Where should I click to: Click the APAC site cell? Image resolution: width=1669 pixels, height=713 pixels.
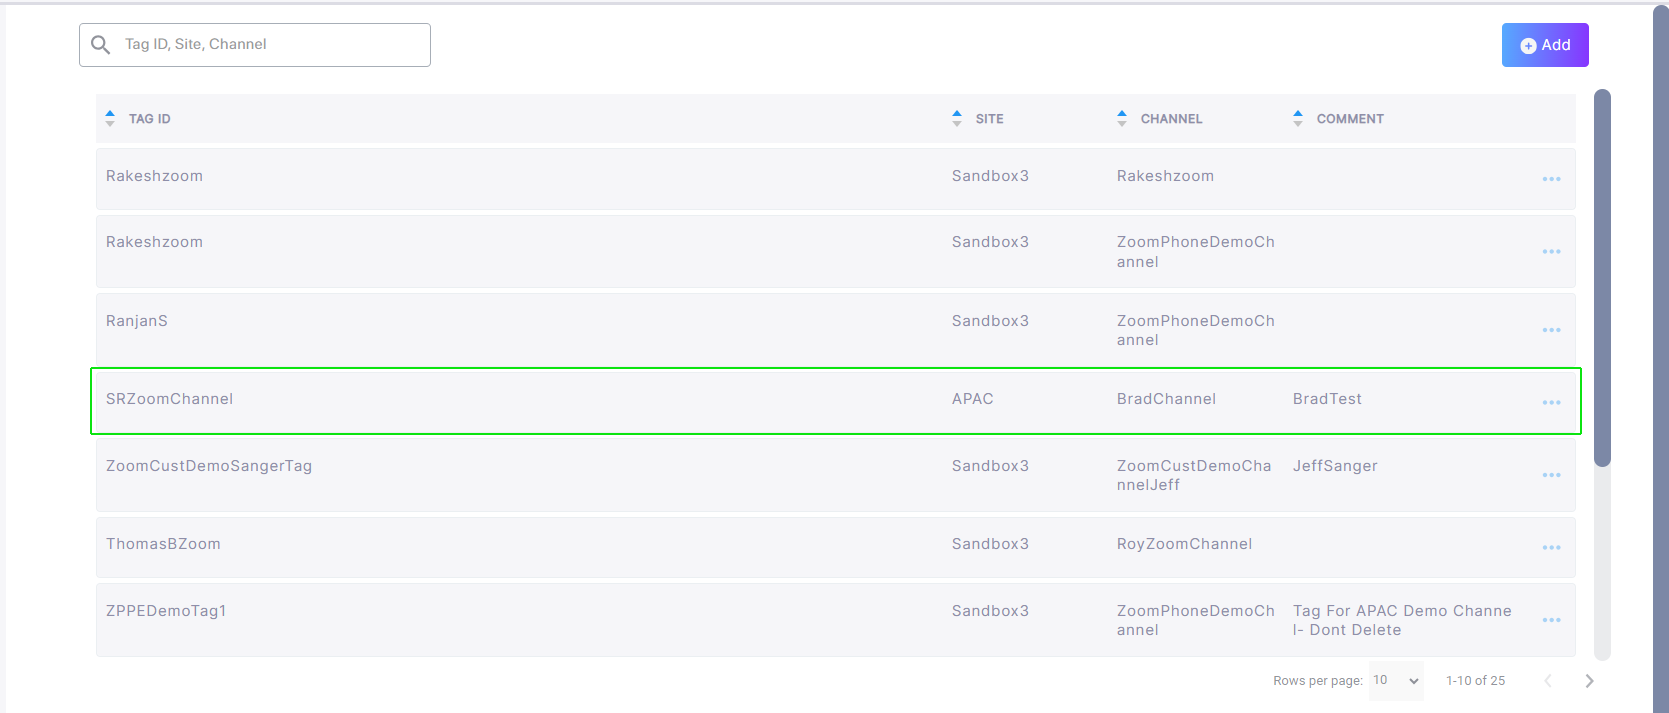pos(973,399)
